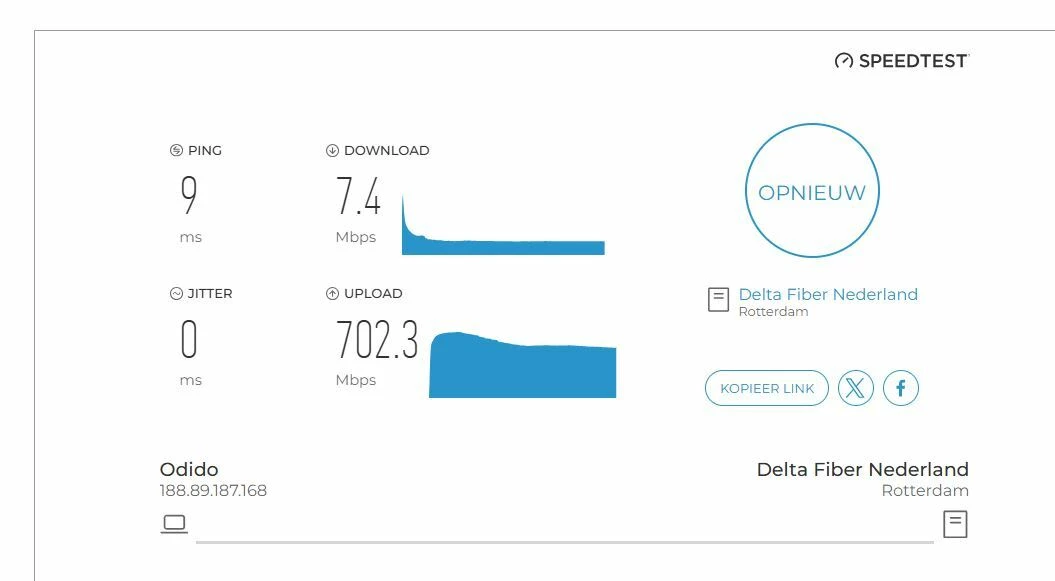Open the Delta Fiber Nederland server link
The width and height of the screenshot is (1055, 581).
coord(828,295)
